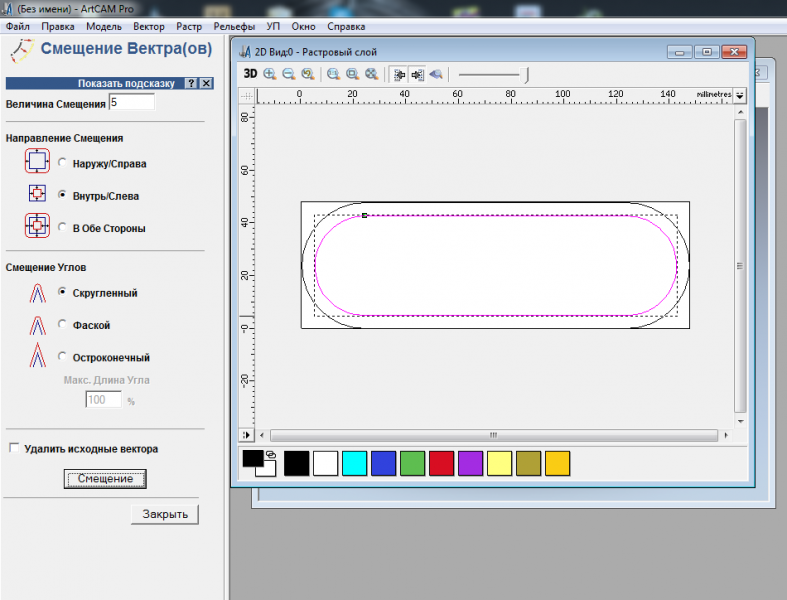Image resolution: width=787 pixels, height=600 pixels.
Task: Open the Окно menu
Action: tap(303, 27)
